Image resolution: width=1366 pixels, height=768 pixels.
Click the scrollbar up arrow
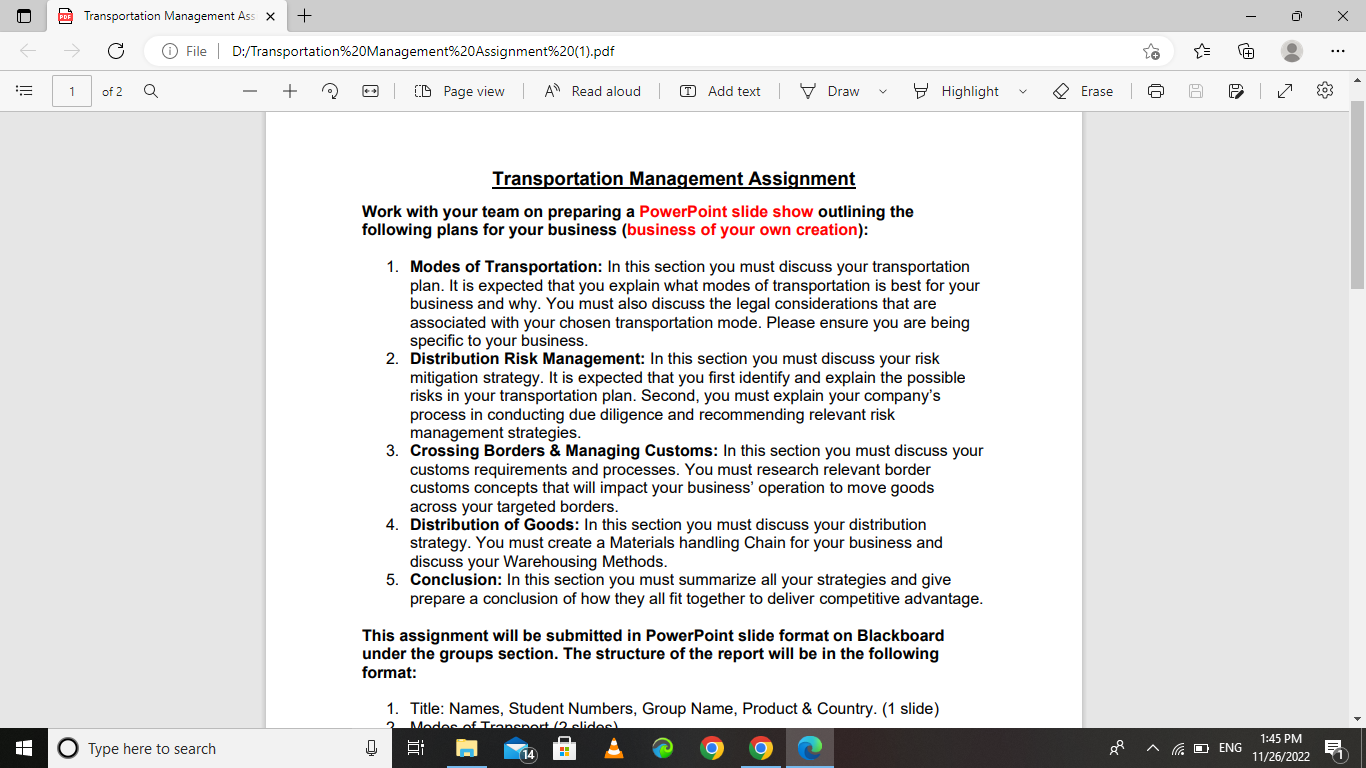click(1357, 79)
